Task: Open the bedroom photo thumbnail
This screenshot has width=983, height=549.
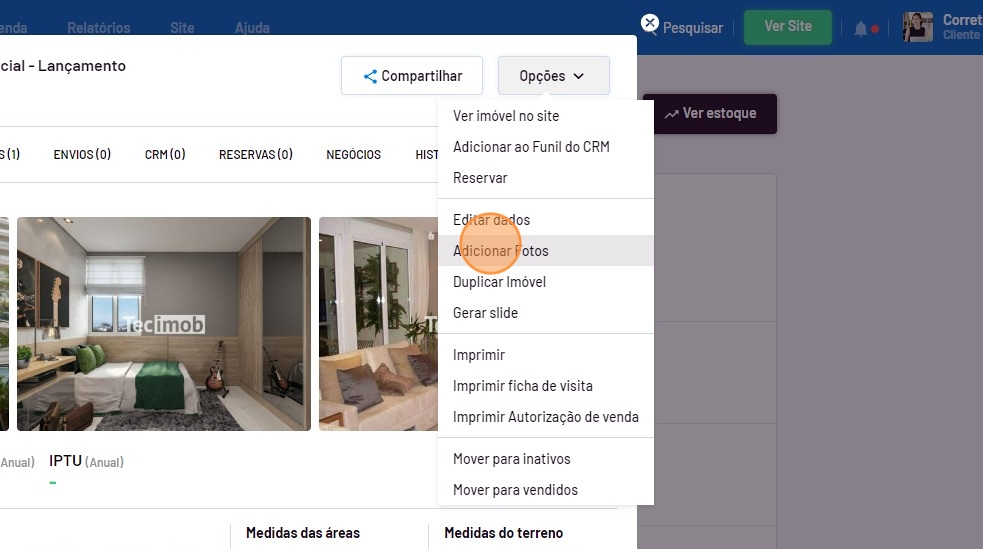Action: pos(164,324)
